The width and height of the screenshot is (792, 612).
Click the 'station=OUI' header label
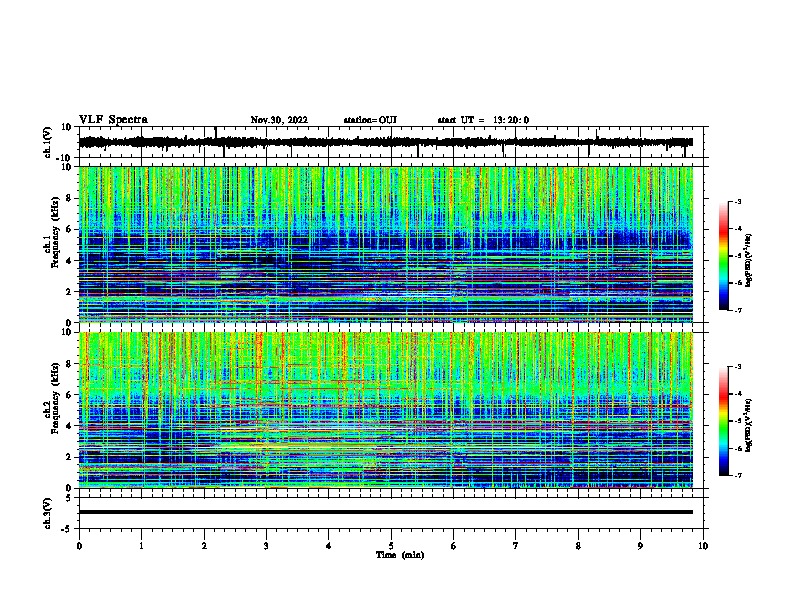coord(370,120)
